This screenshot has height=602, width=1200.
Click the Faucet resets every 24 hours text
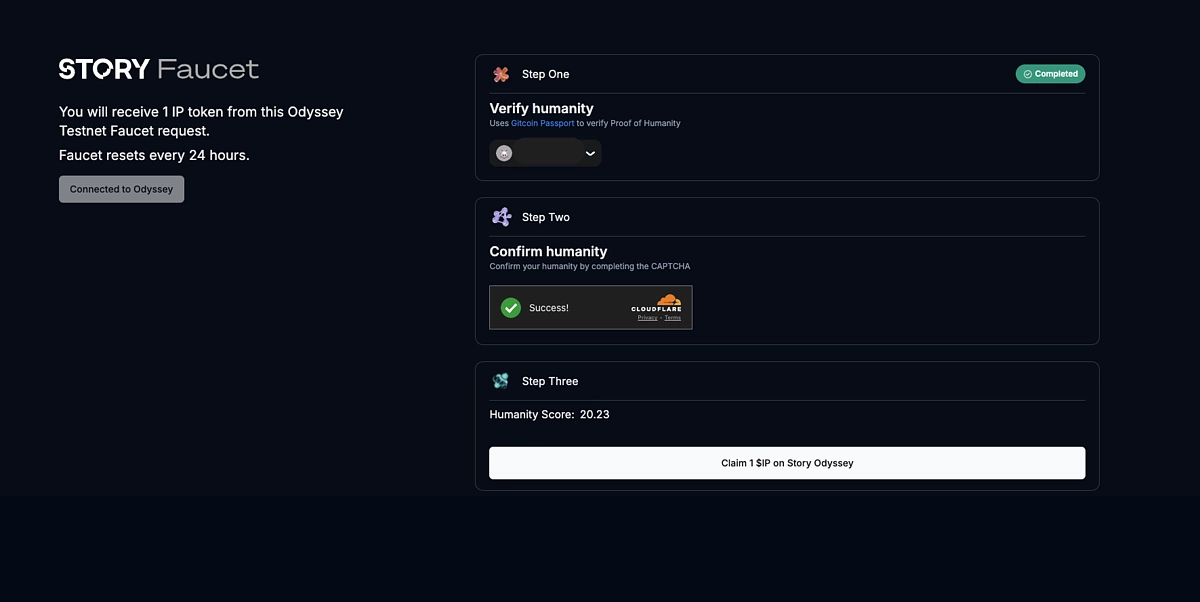tap(154, 155)
